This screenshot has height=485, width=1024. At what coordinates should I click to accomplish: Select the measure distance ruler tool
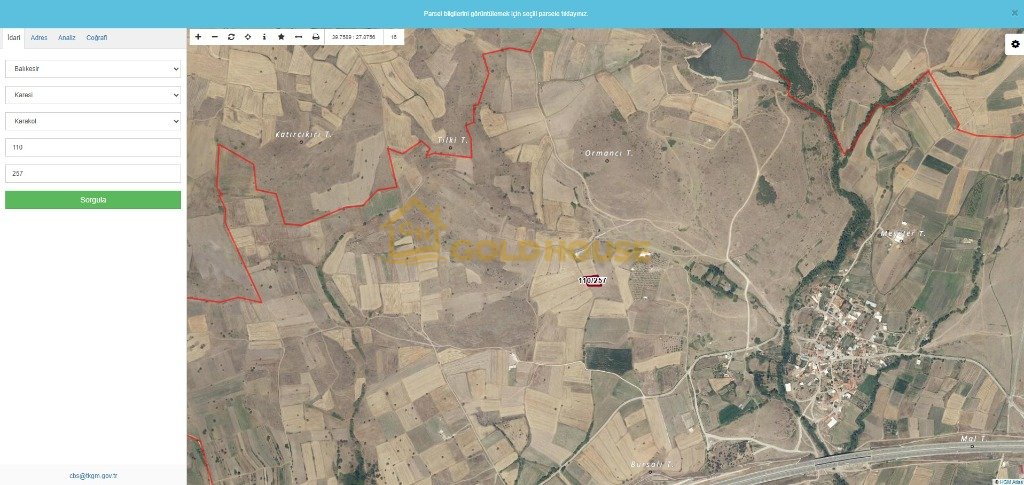coord(298,37)
